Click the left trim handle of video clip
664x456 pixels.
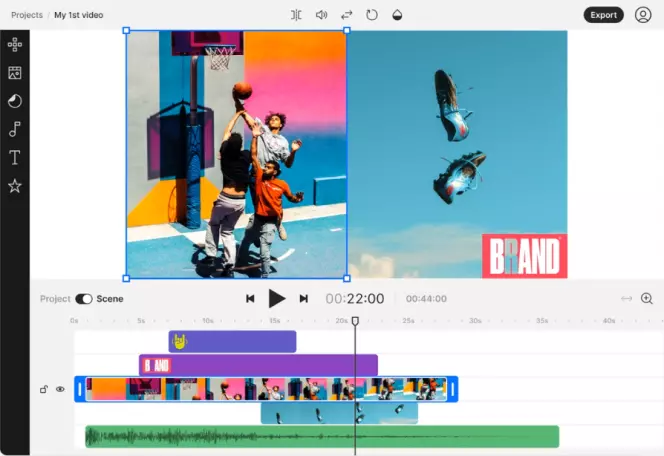80,389
